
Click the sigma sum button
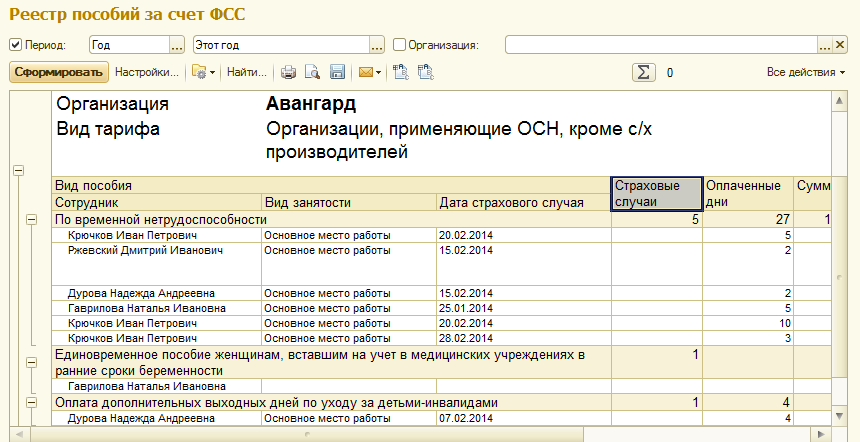point(644,72)
